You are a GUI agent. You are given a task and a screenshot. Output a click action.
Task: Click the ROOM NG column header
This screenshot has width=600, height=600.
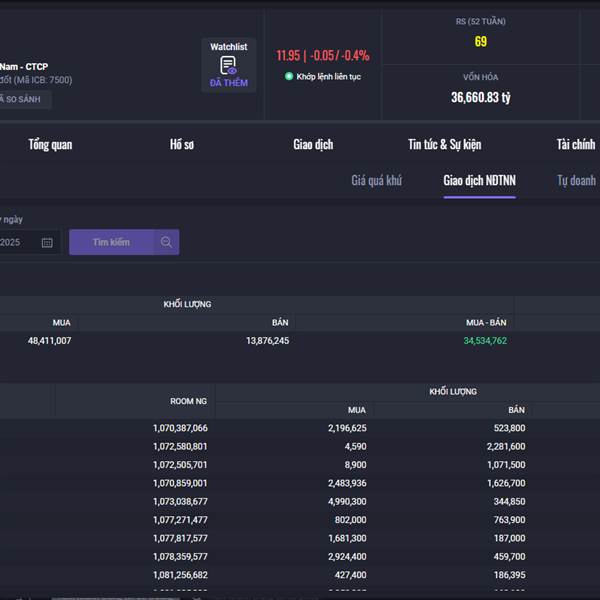tap(188, 401)
